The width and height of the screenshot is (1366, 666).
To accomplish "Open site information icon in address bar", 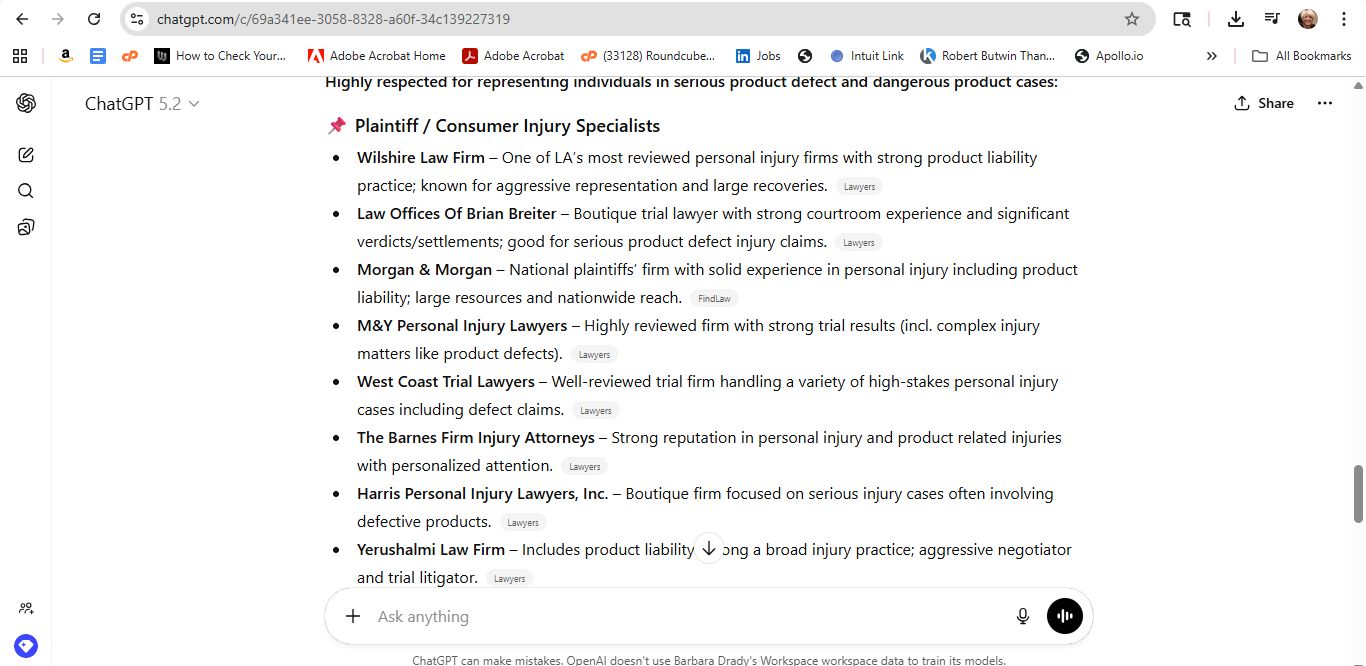I will pyautogui.click(x=137, y=19).
